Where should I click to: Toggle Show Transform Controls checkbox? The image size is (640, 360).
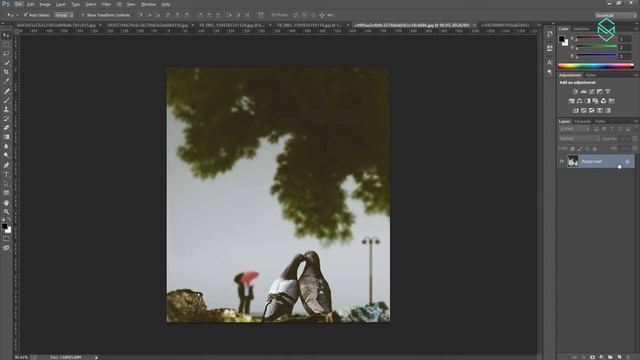click(x=83, y=15)
